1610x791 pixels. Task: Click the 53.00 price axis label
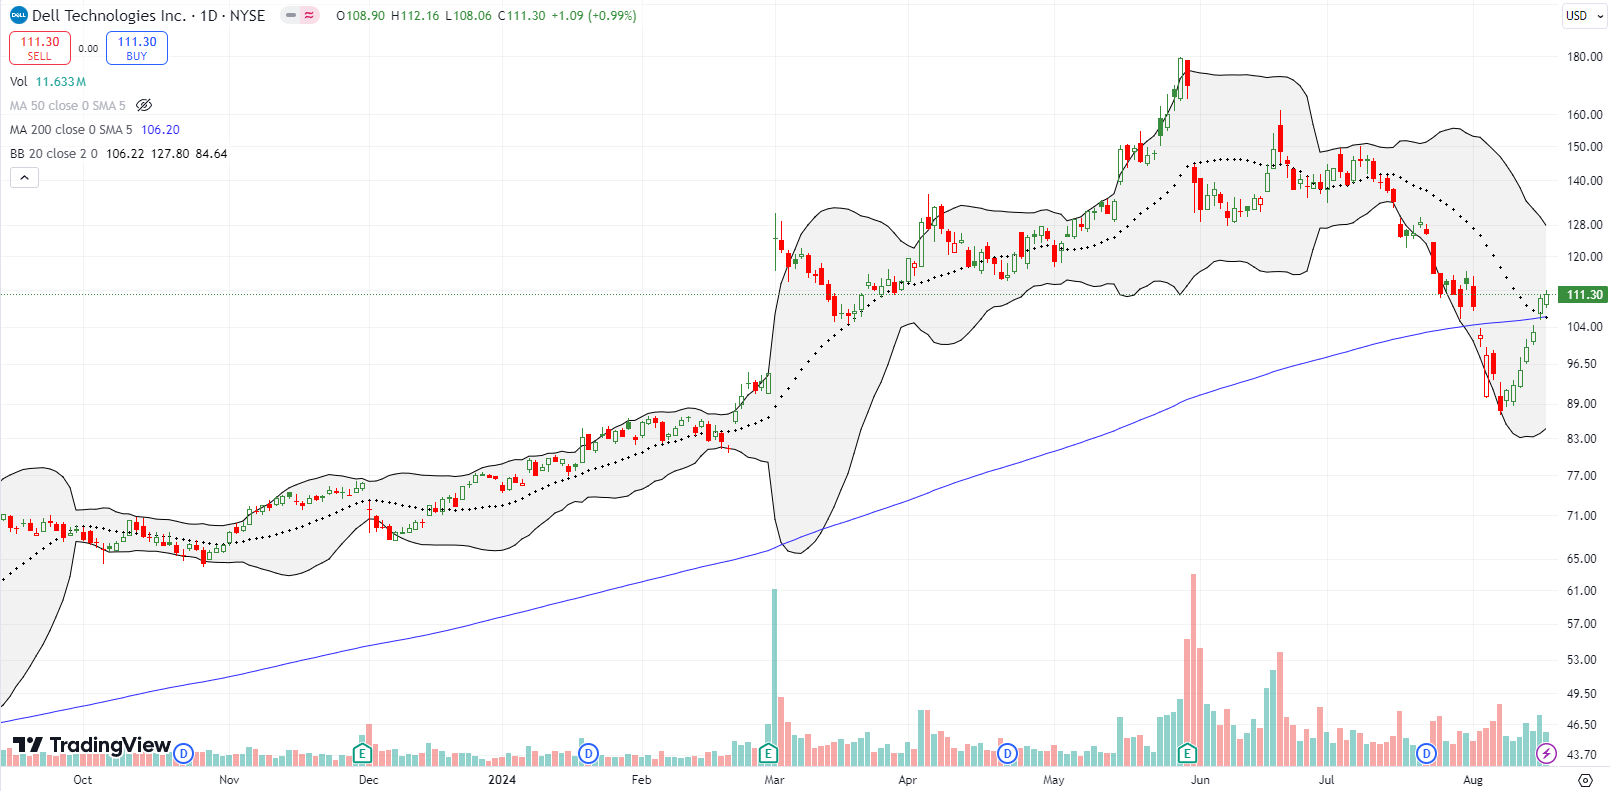pyautogui.click(x=1582, y=660)
